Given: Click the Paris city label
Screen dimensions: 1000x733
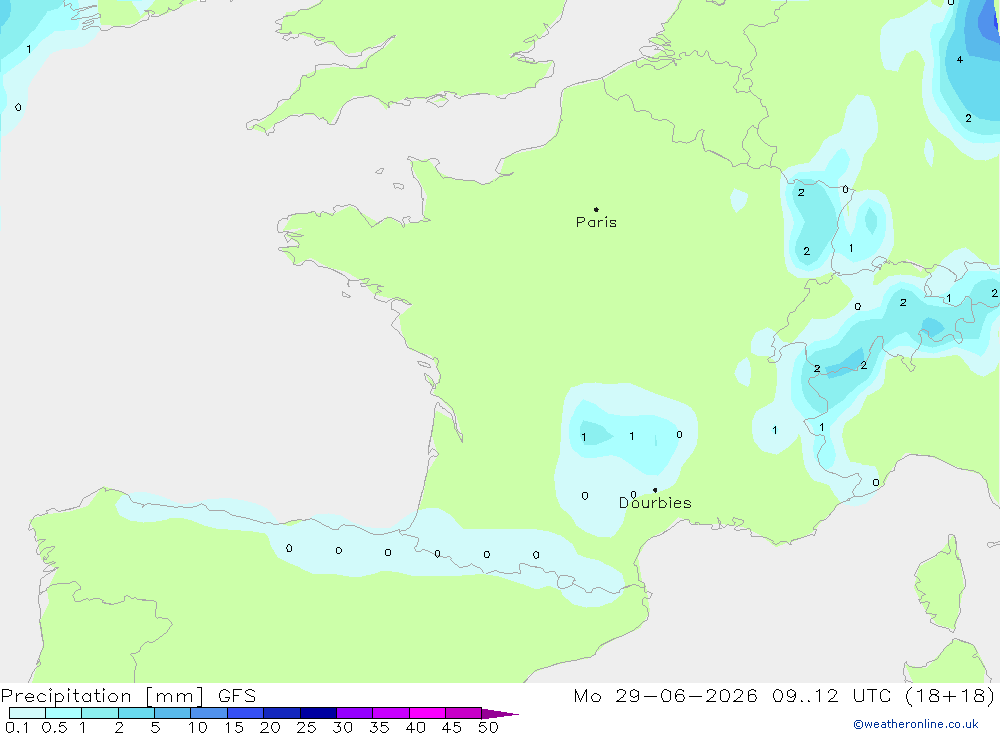Looking at the screenshot, I should 596,222.
